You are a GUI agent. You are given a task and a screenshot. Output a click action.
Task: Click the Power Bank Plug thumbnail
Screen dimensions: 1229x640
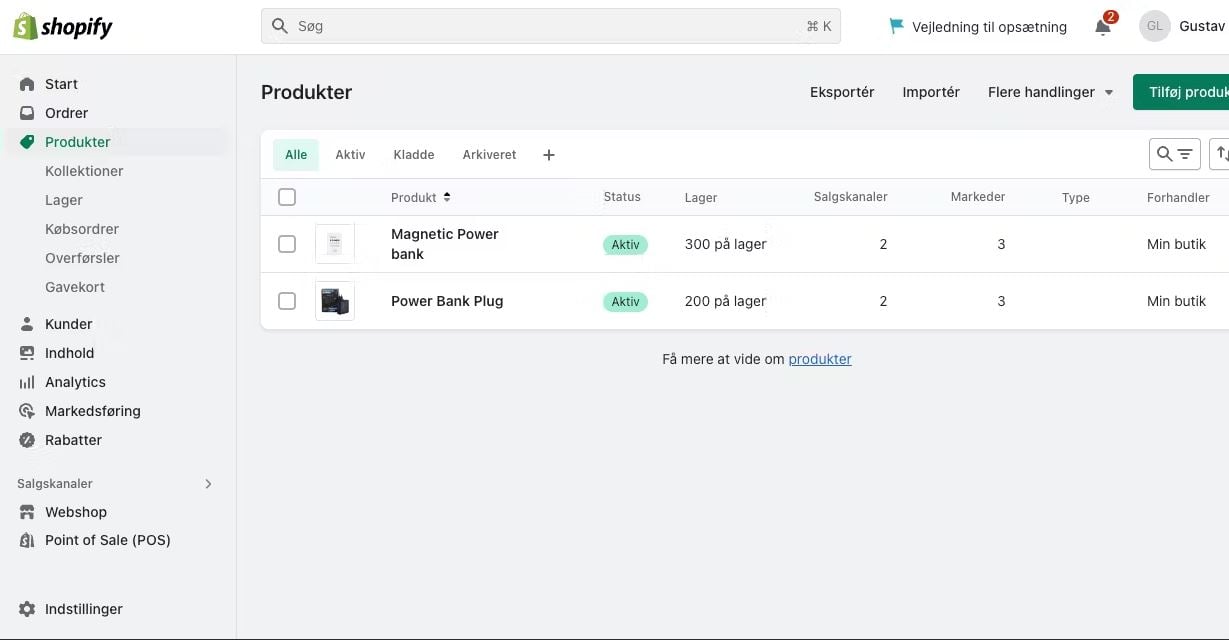click(x=335, y=301)
